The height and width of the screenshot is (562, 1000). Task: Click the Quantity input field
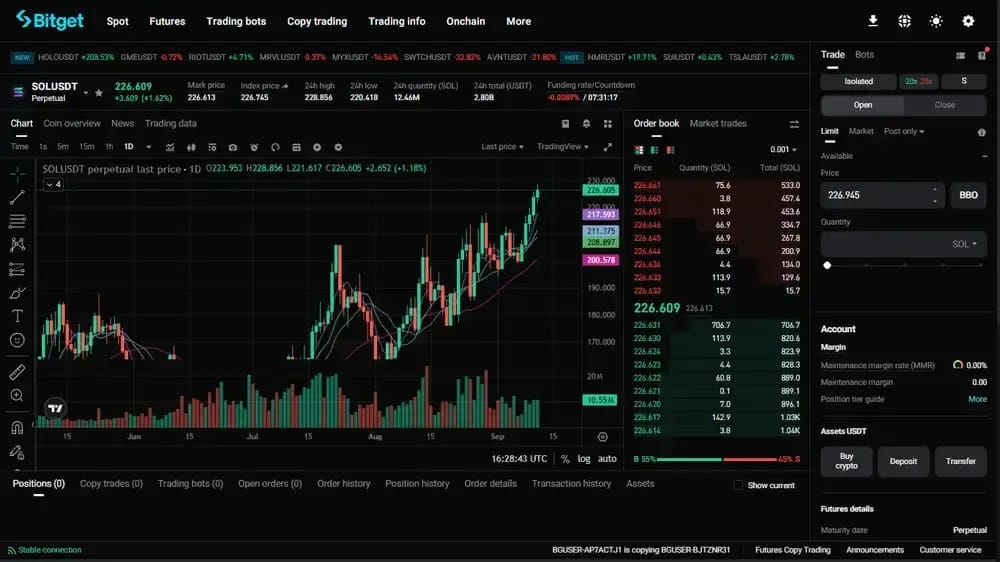(903, 244)
